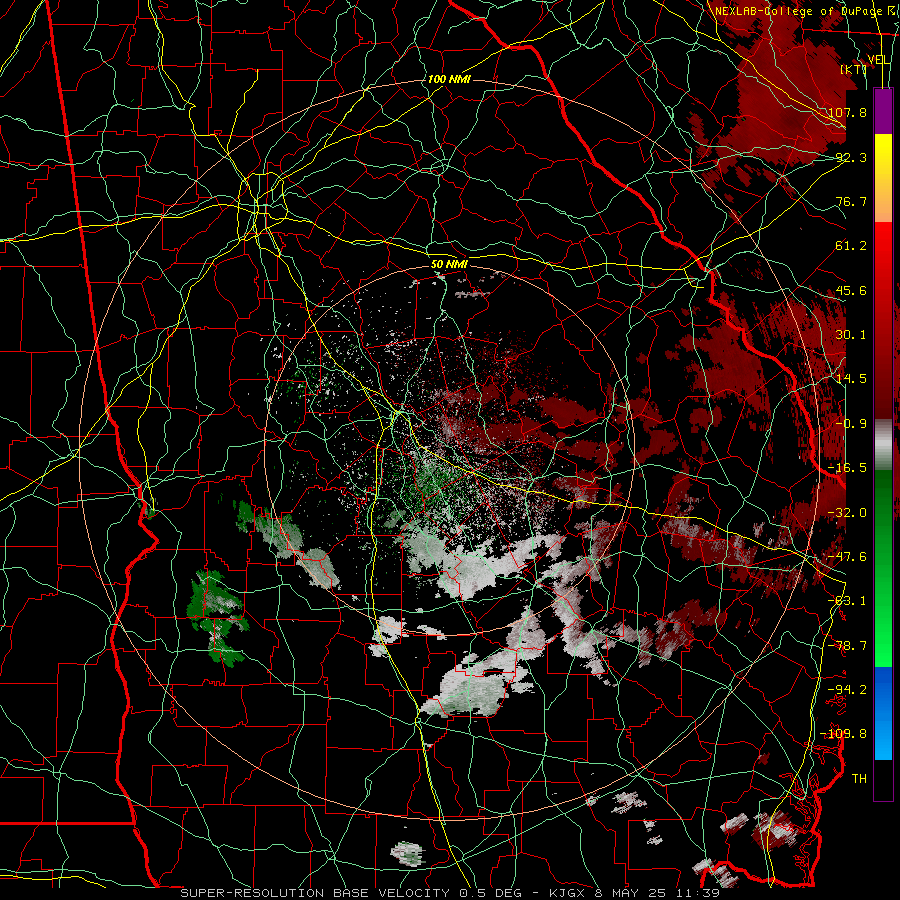
Task: Click the 100 NMI range ring label
Action: point(449,79)
